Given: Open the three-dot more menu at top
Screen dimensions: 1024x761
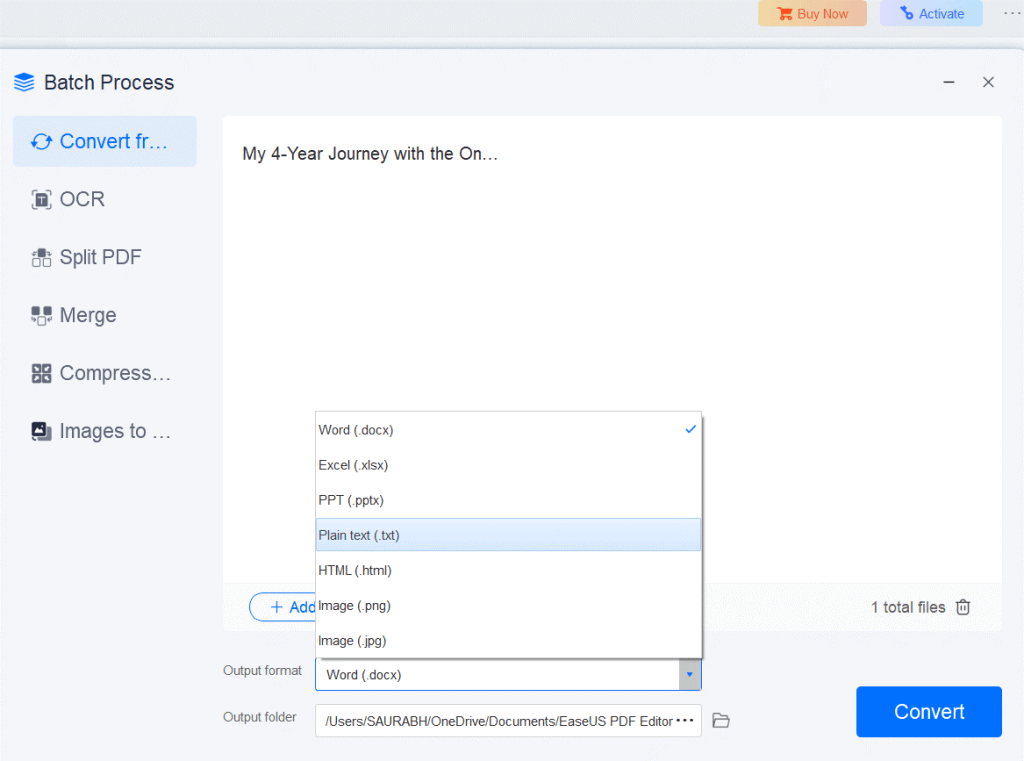Looking at the screenshot, I should pos(1012,13).
